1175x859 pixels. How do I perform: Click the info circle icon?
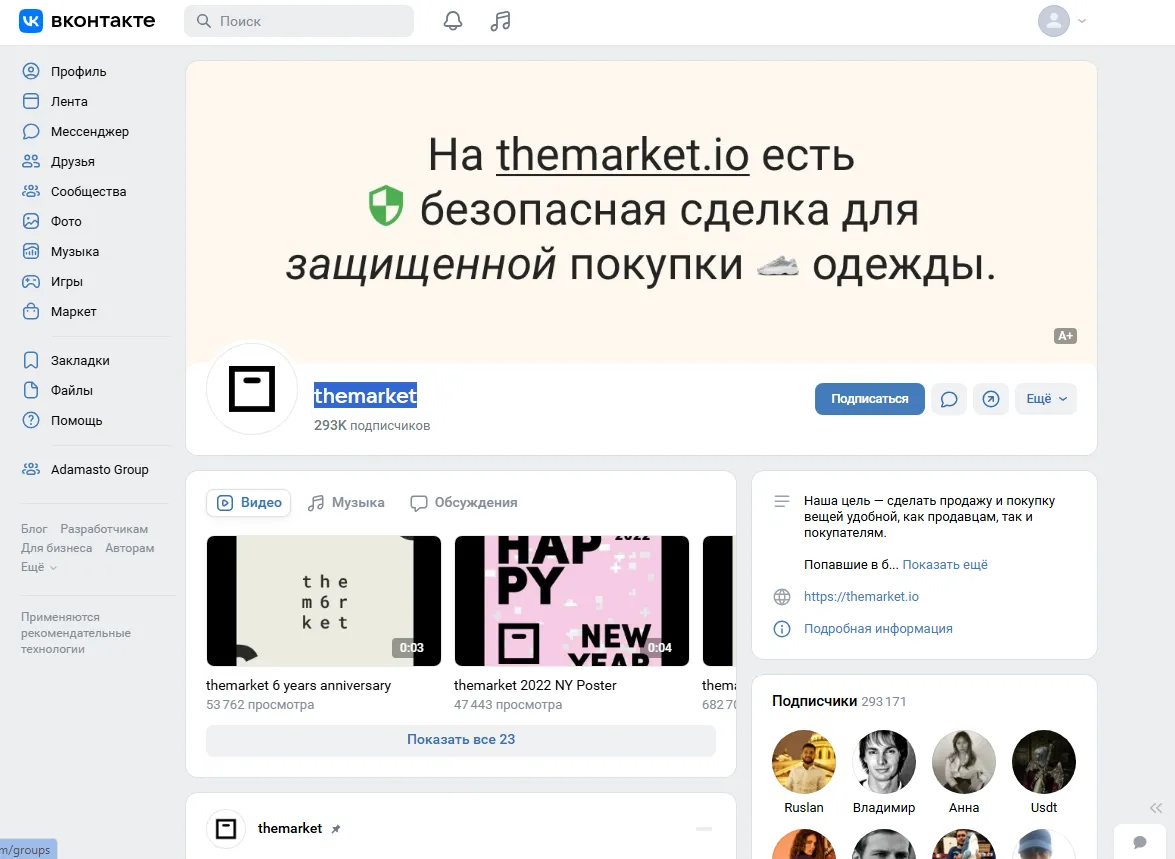(782, 629)
